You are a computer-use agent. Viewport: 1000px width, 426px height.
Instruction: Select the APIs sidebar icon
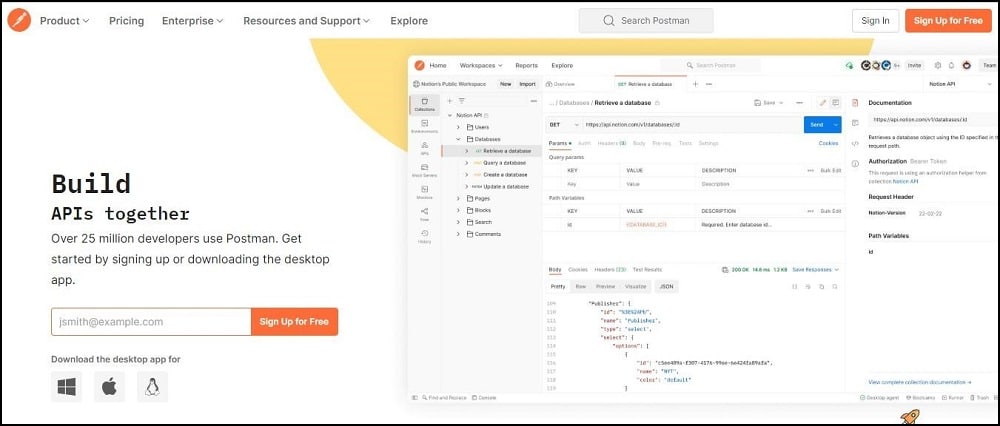(425, 149)
